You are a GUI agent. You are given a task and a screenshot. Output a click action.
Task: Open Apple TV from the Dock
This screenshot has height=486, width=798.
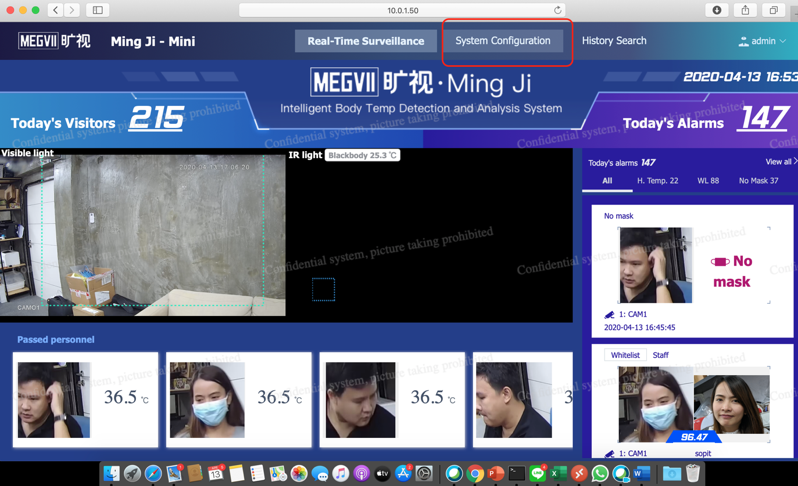pos(383,474)
